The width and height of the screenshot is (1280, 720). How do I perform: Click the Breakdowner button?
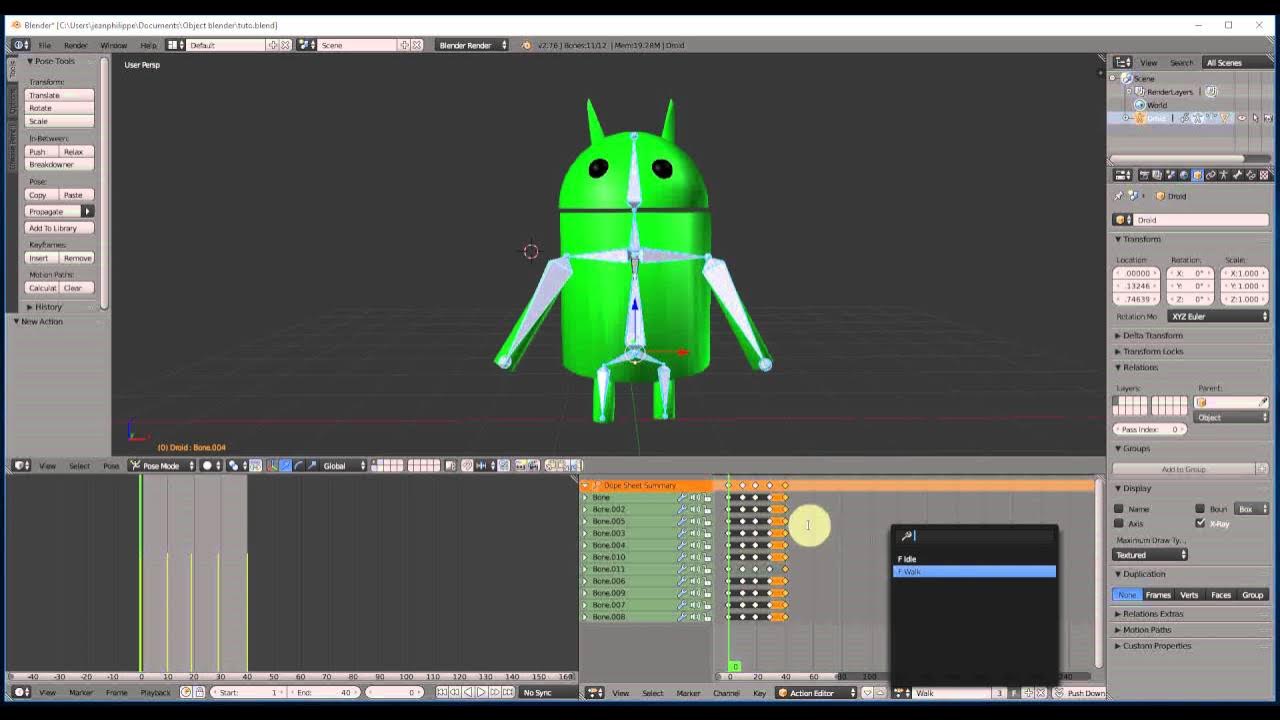pos(60,164)
